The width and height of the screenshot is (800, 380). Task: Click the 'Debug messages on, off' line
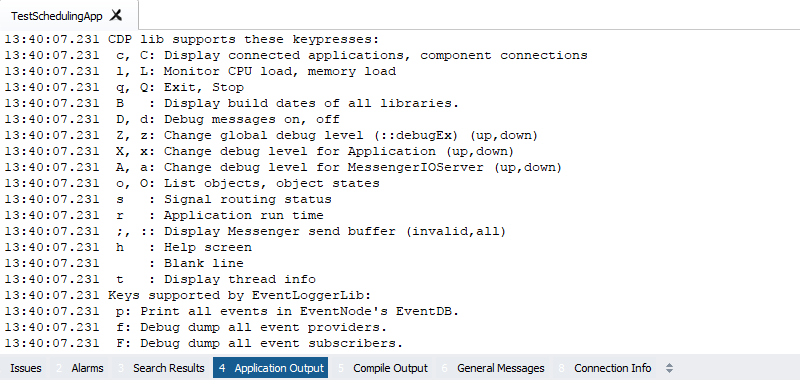click(x=172, y=119)
